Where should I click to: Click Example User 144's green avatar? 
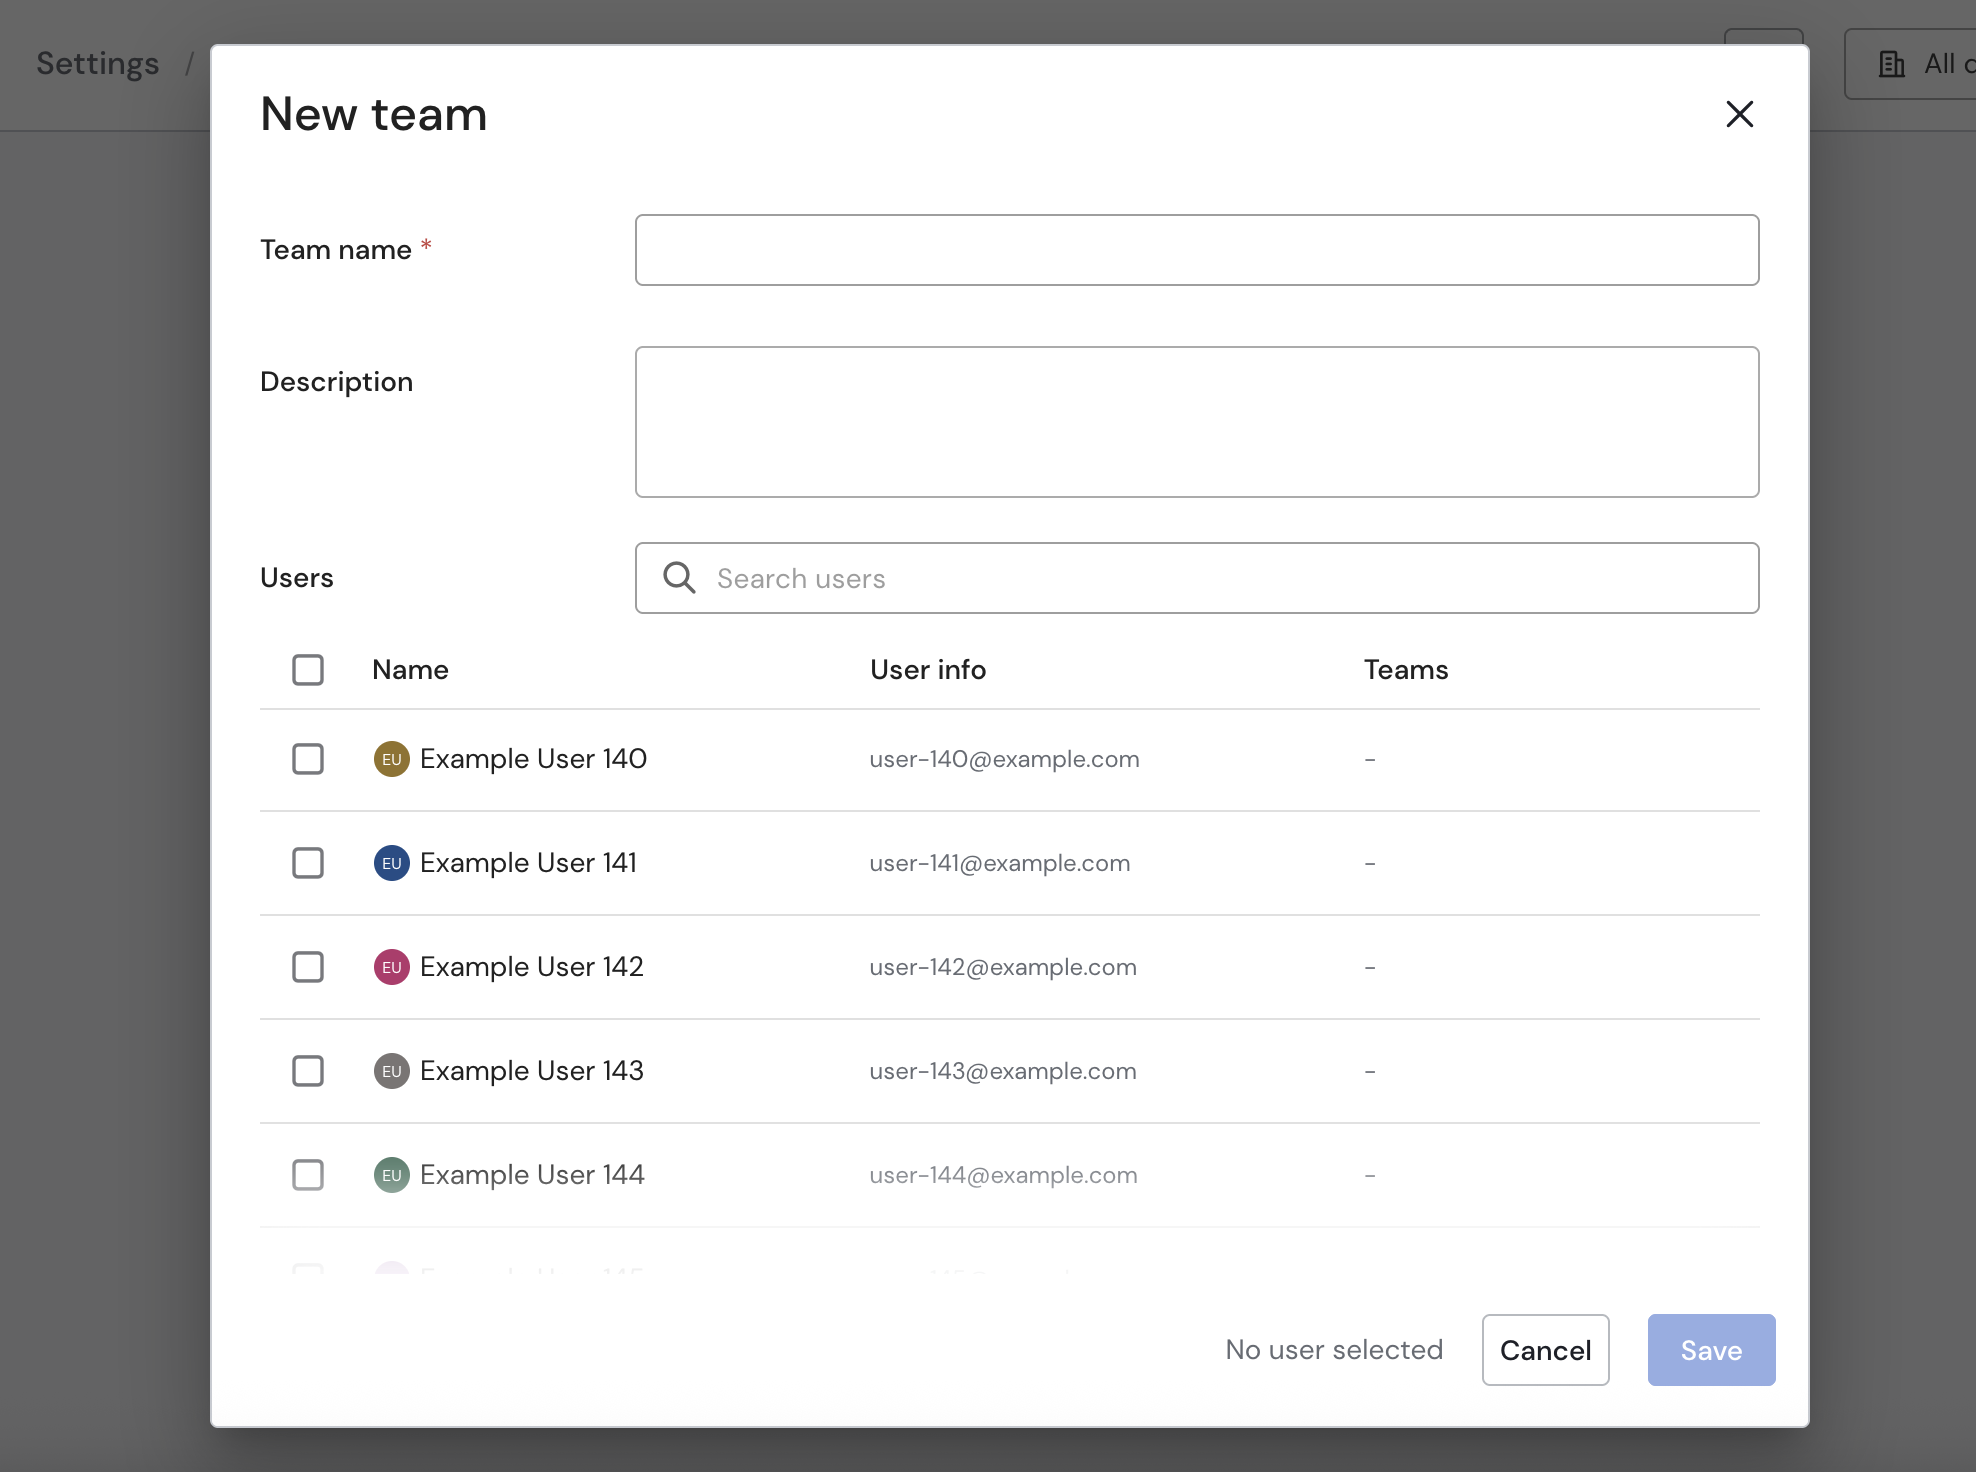(391, 1175)
